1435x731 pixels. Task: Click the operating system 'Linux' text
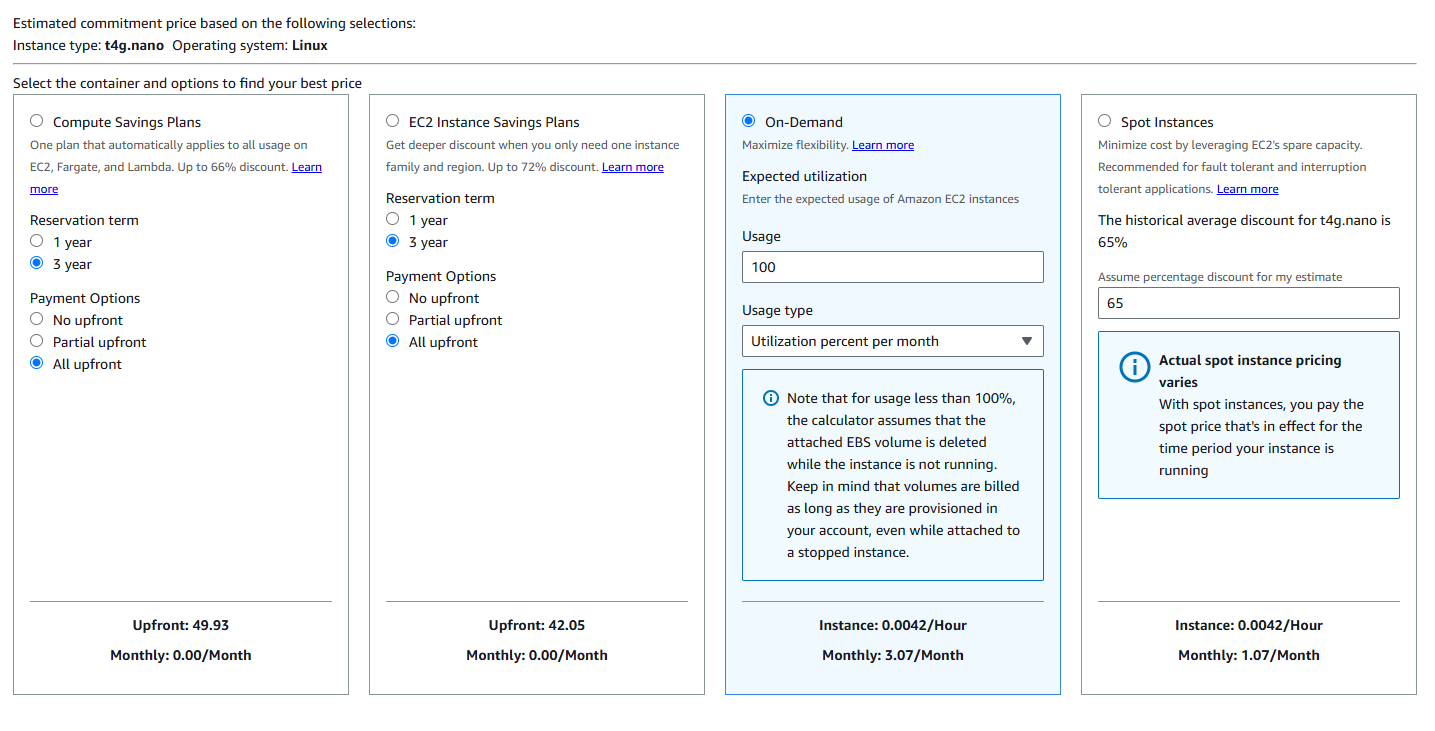coord(310,45)
